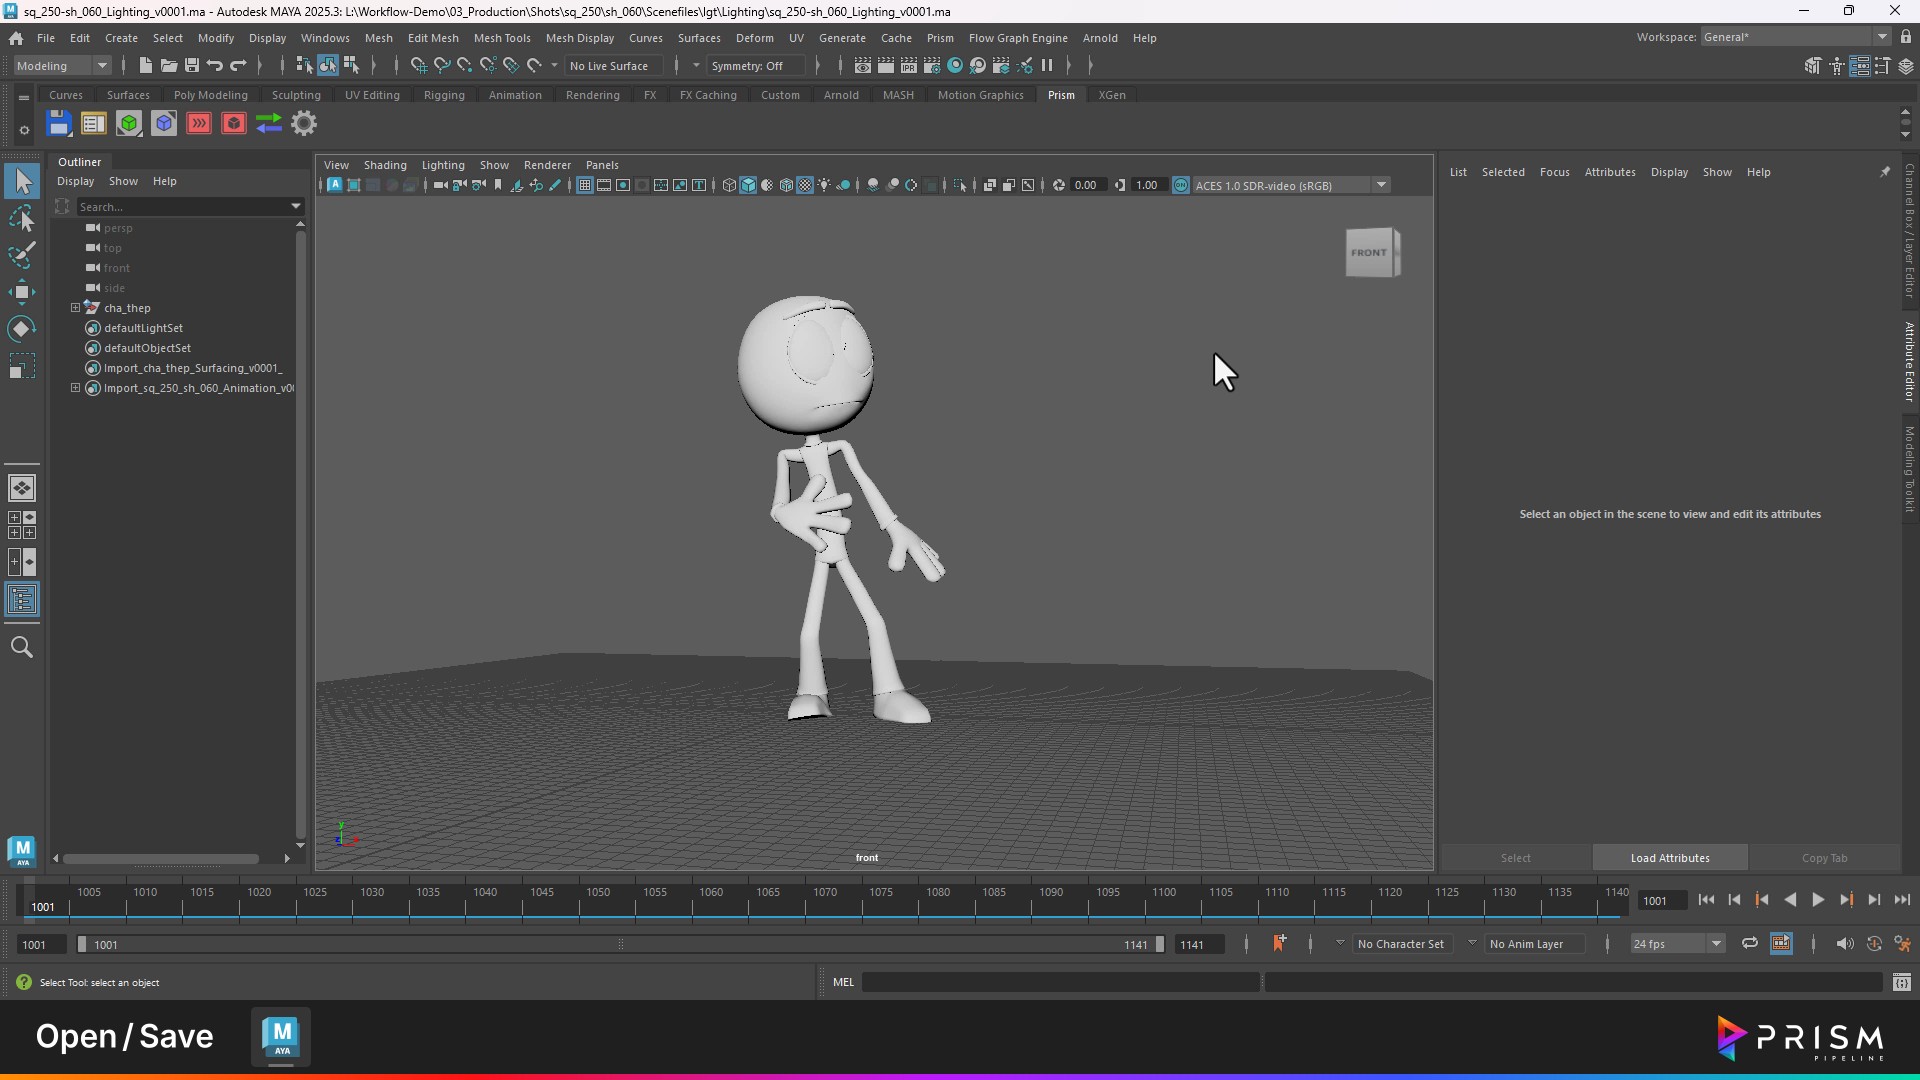This screenshot has width=1920, height=1080.
Task: Click the red triple-arrow Prism shelf icon
Action: pyautogui.click(x=199, y=123)
